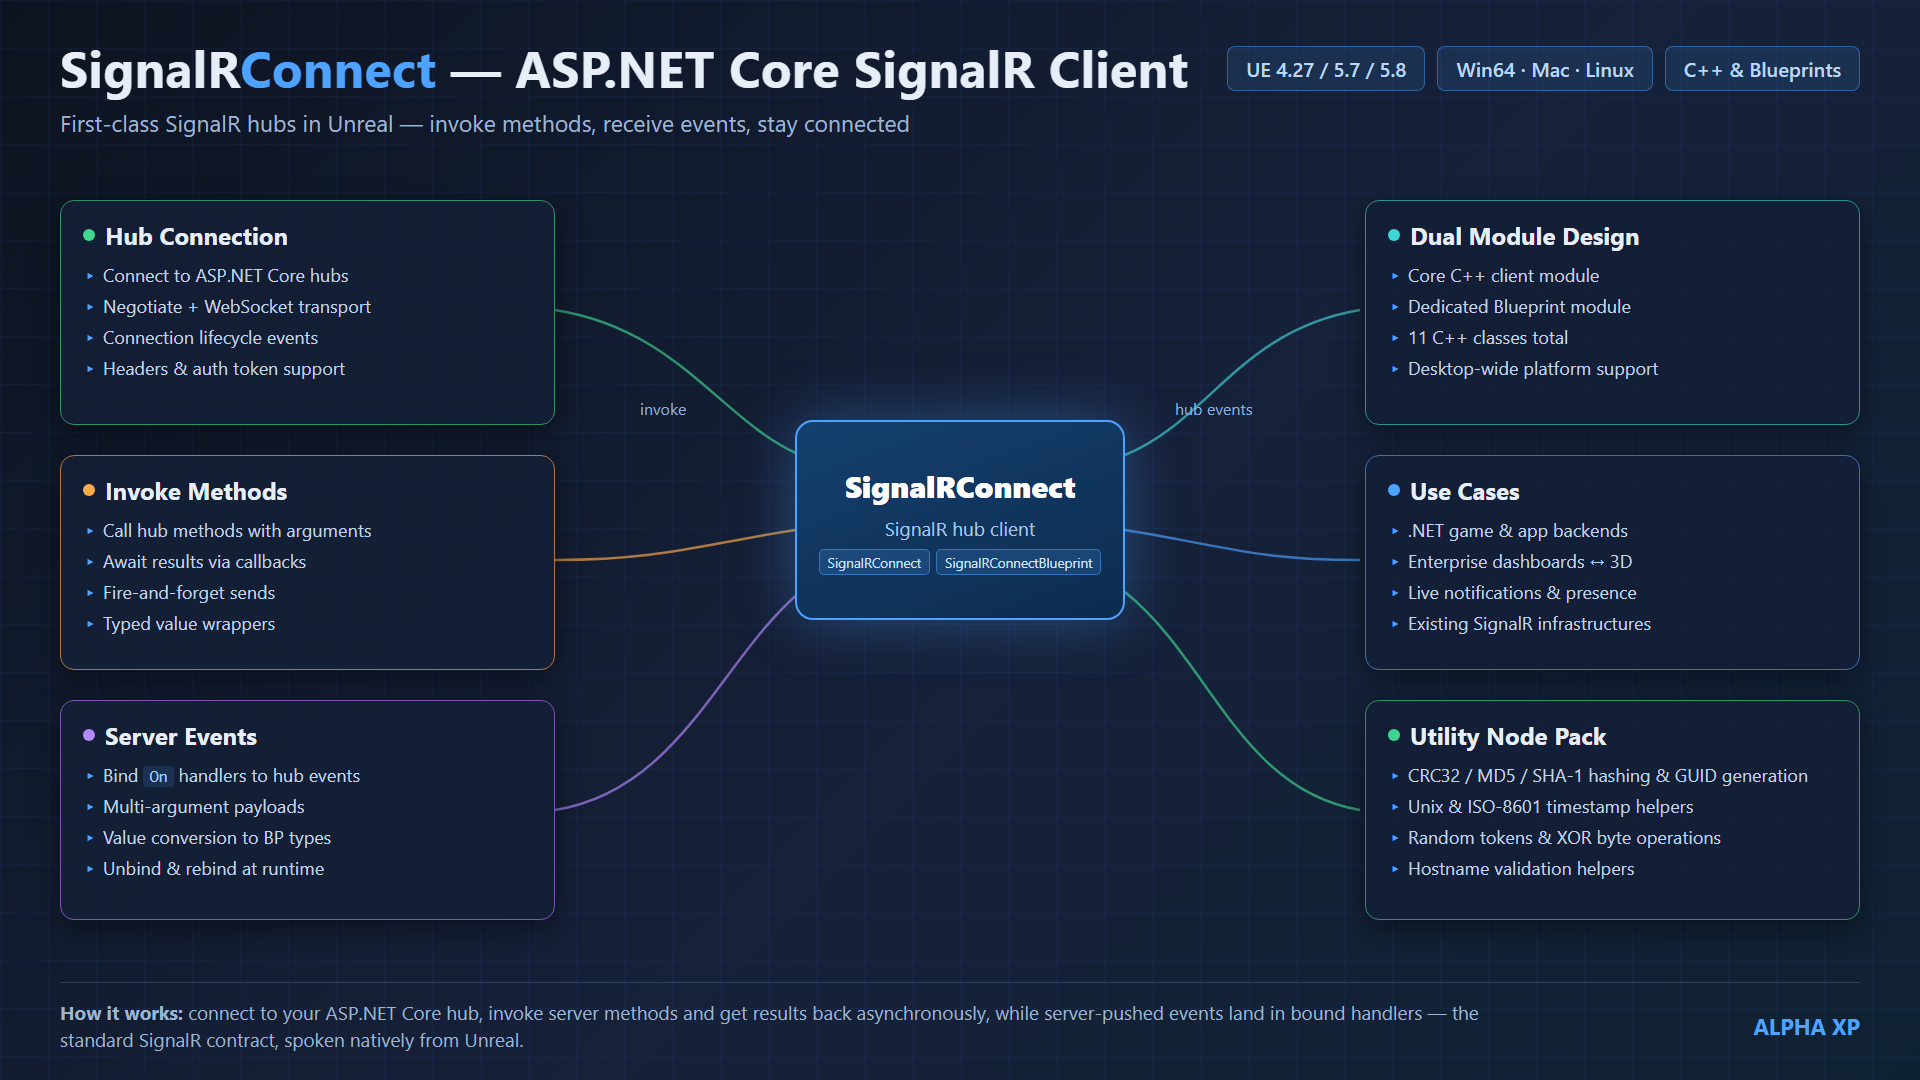Click the blue dot beside Use Cases
This screenshot has height=1080, width=1920.
tap(1394, 490)
